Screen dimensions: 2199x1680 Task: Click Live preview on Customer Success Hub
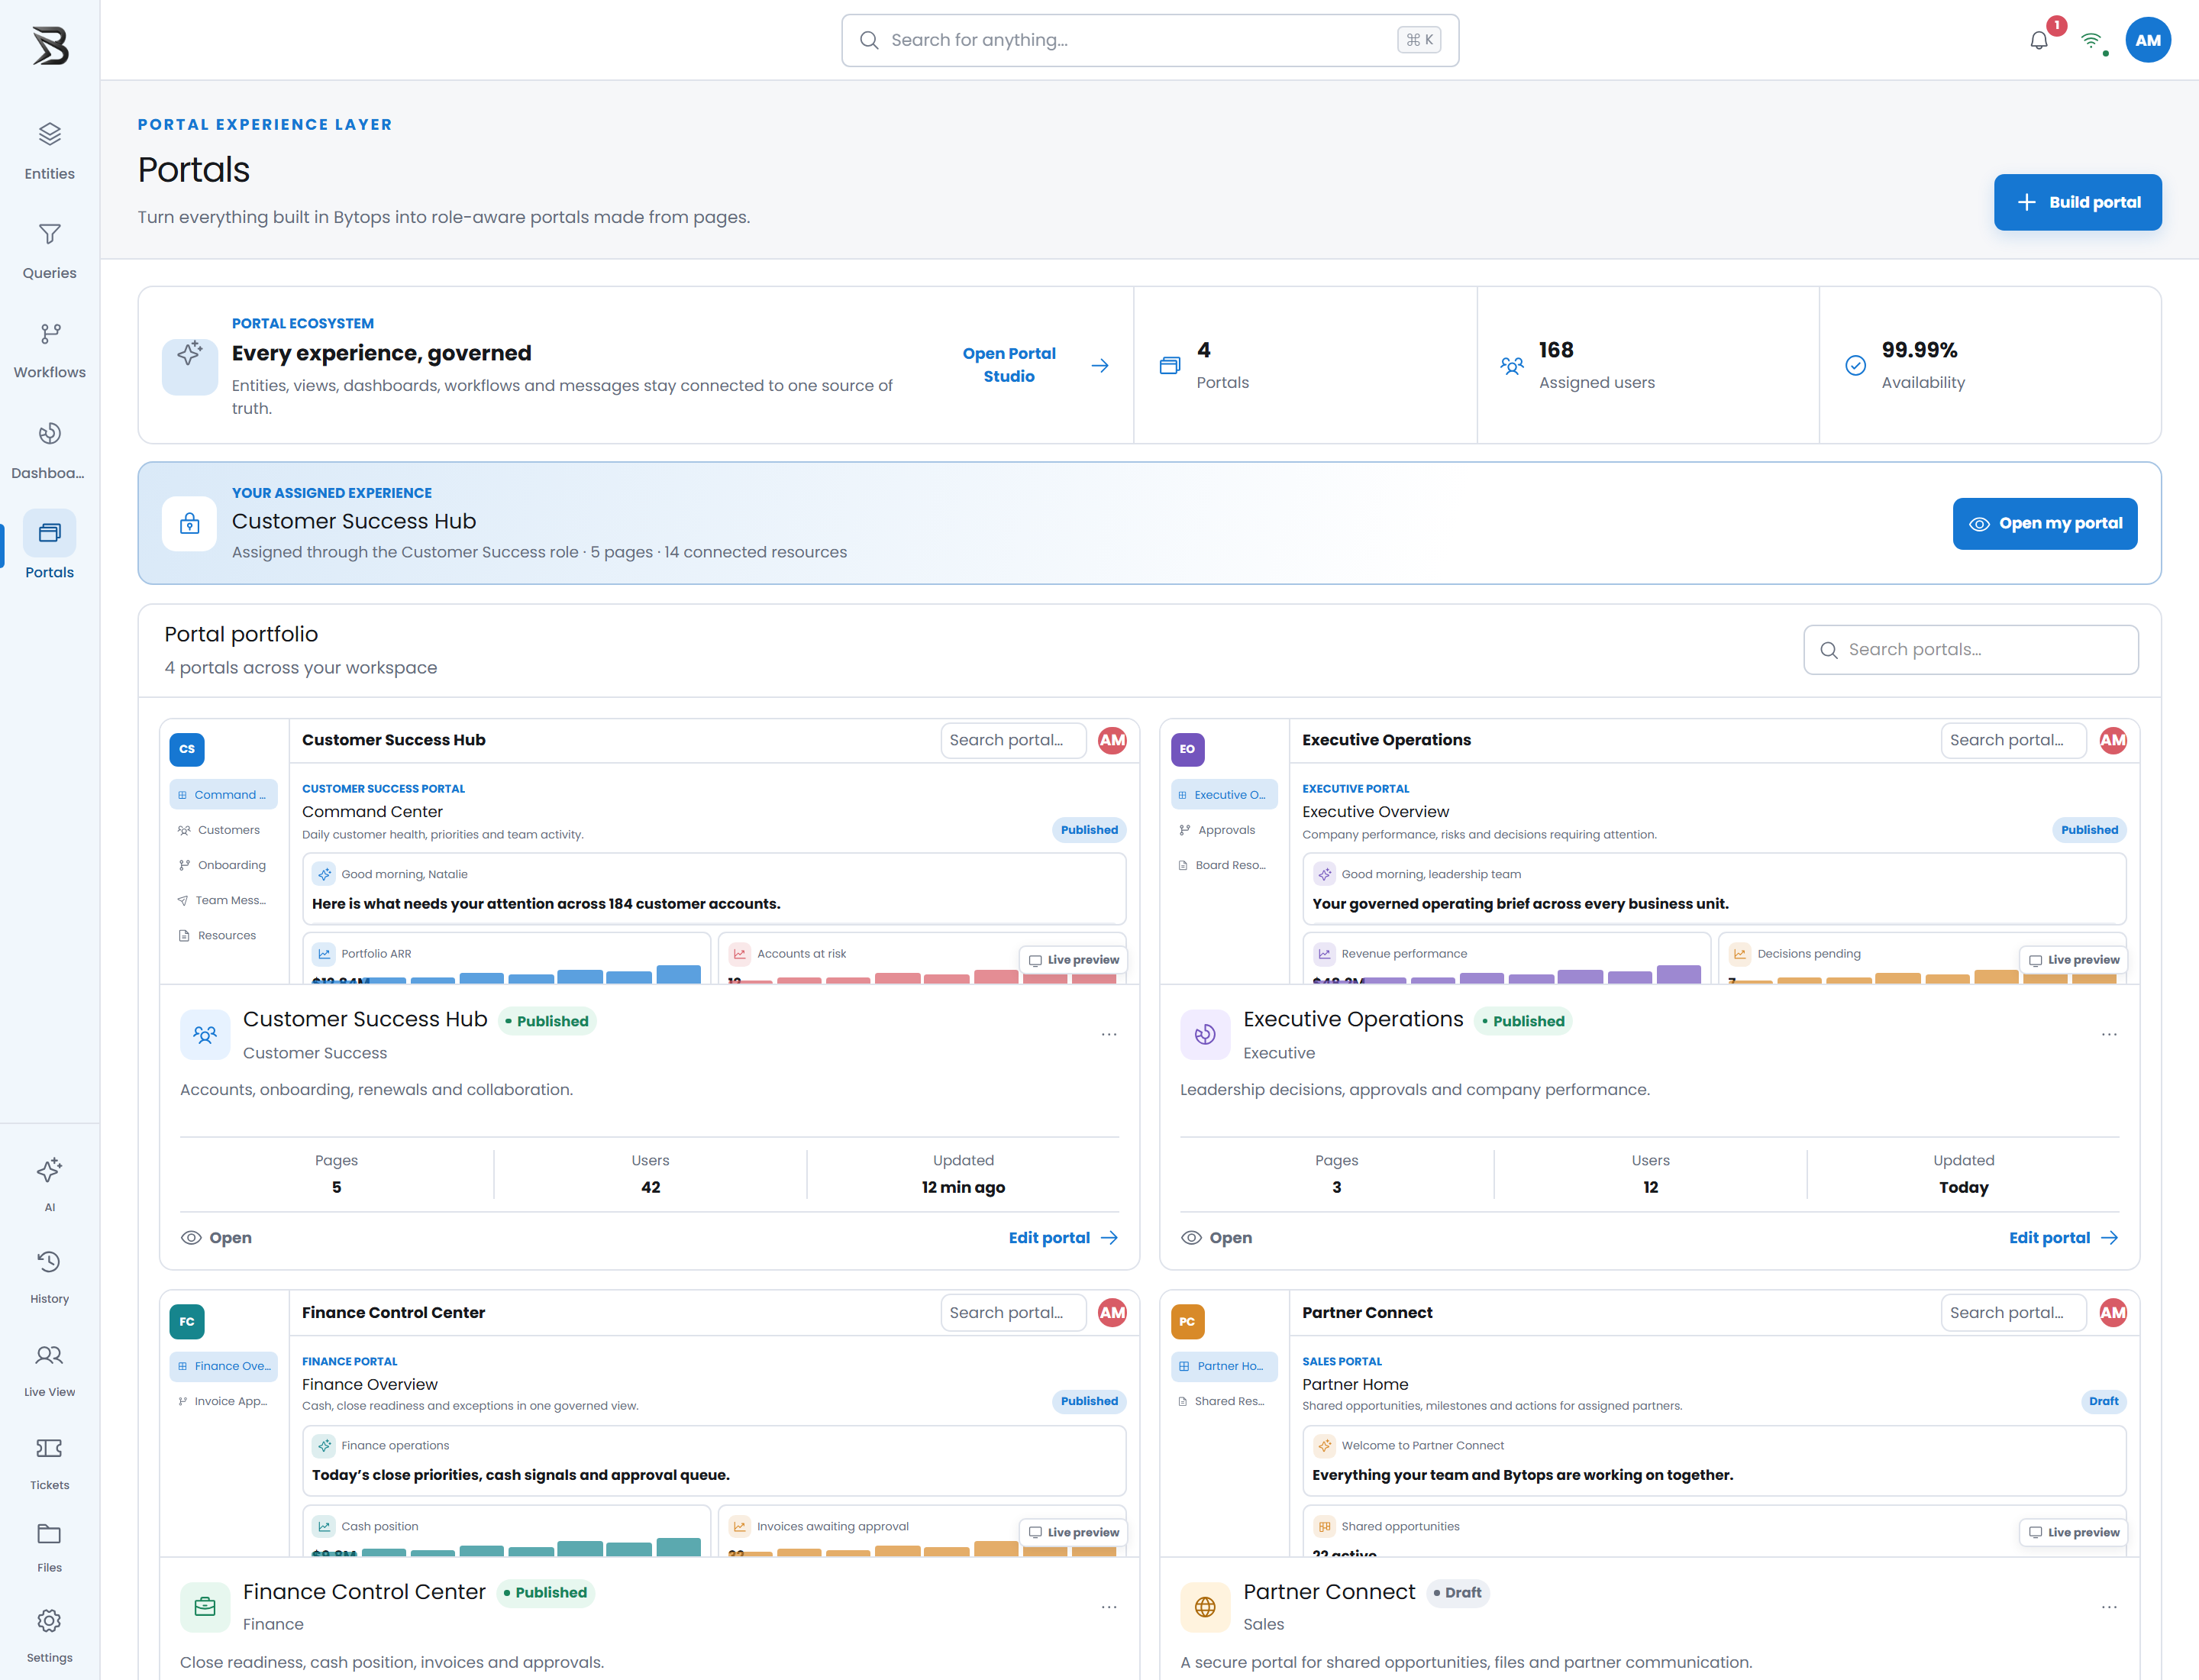[1073, 960]
